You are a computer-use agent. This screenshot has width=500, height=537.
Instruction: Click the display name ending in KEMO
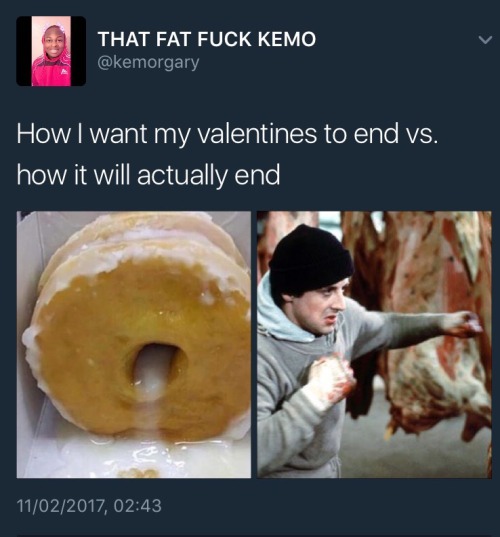point(207,39)
